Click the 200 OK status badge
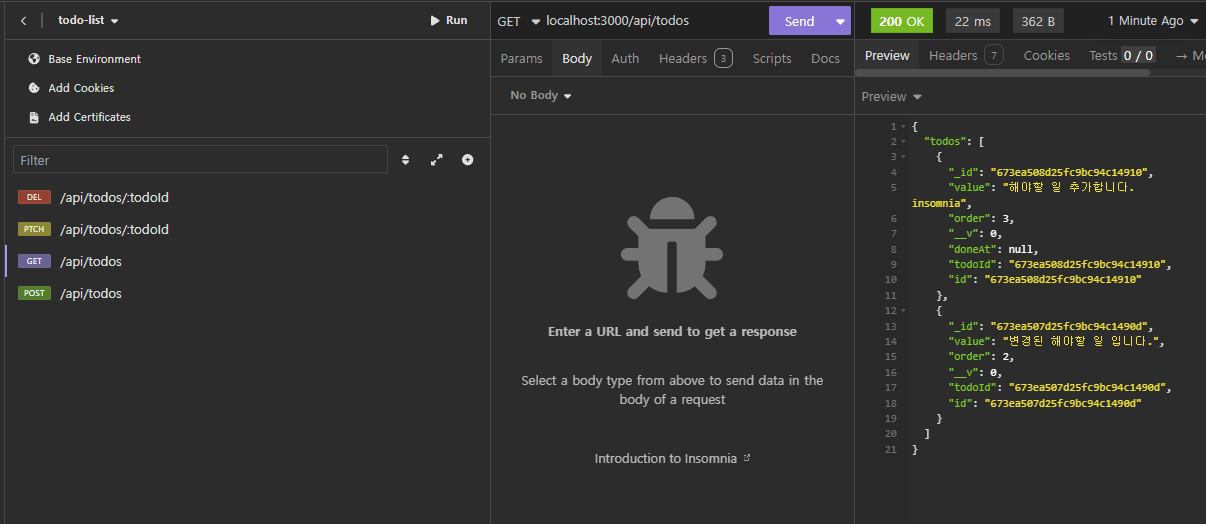 tap(903, 21)
